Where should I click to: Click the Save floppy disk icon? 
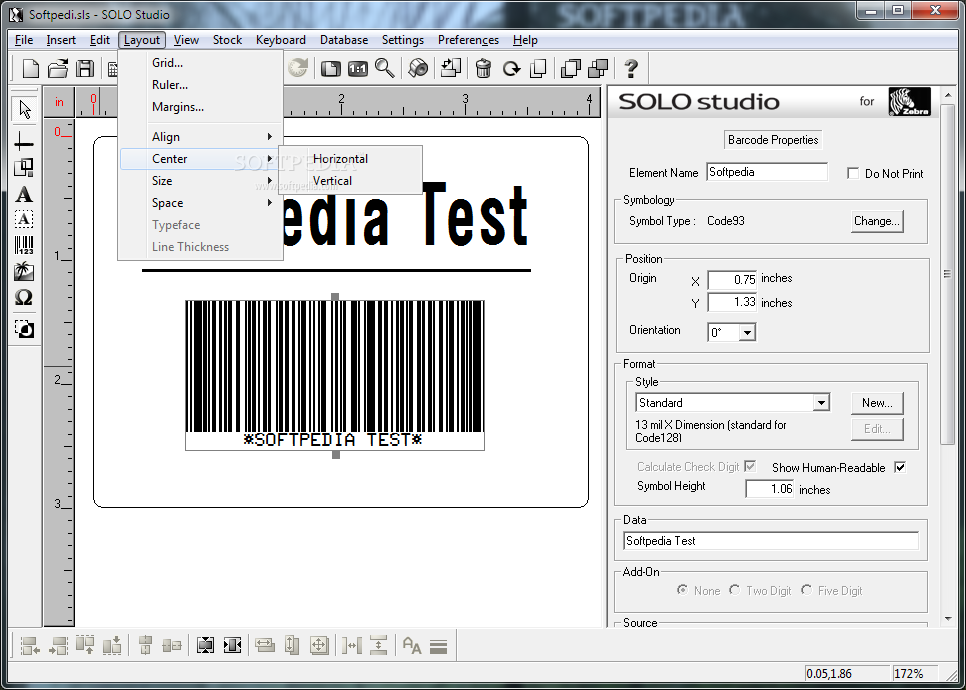(85, 68)
